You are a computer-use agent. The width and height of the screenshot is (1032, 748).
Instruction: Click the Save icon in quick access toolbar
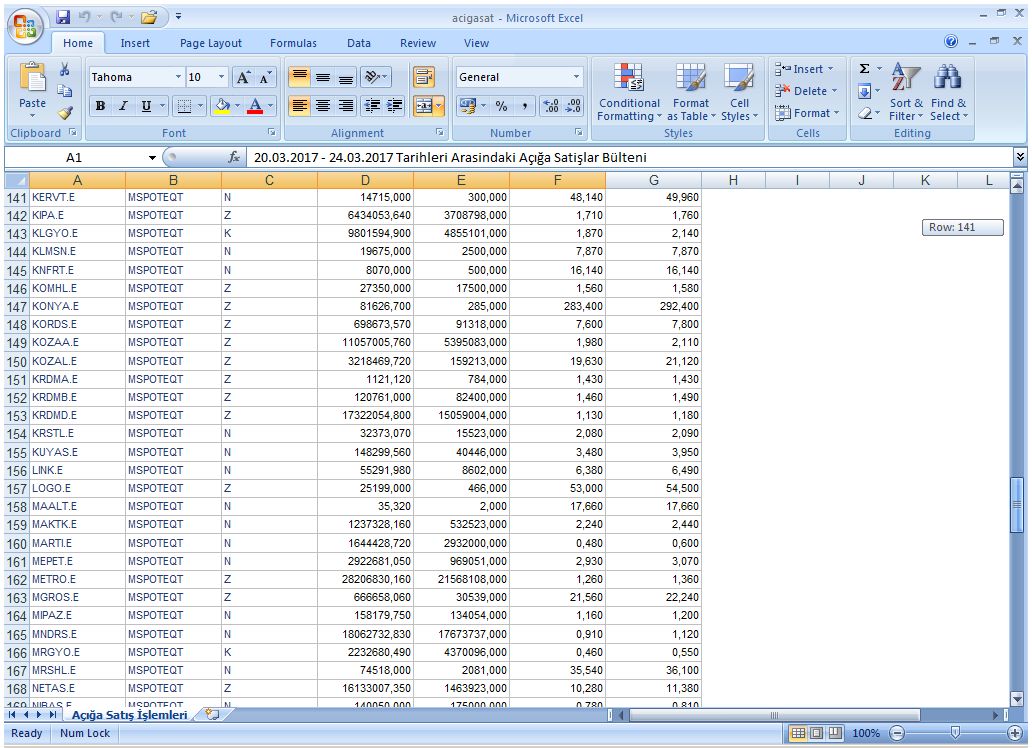click(64, 17)
